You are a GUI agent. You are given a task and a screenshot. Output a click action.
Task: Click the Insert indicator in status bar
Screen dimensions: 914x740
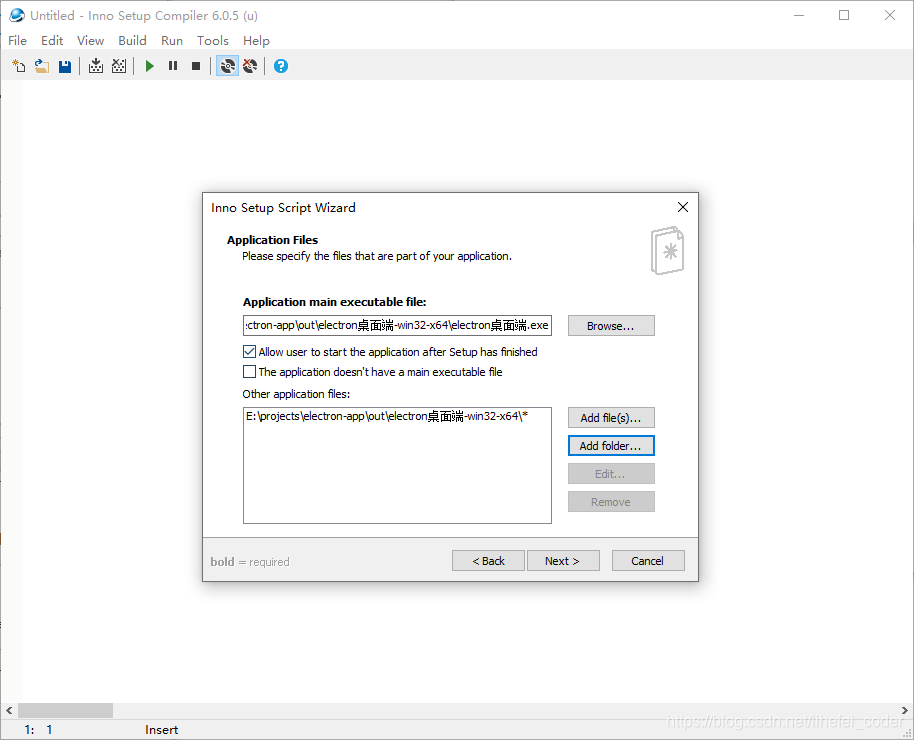click(161, 730)
